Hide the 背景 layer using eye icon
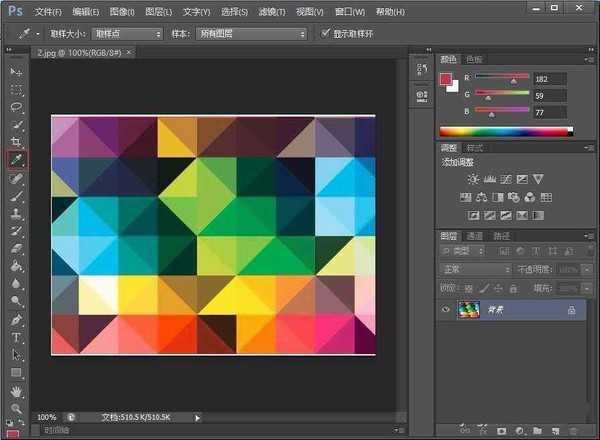This screenshot has width=600, height=440. click(446, 311)
